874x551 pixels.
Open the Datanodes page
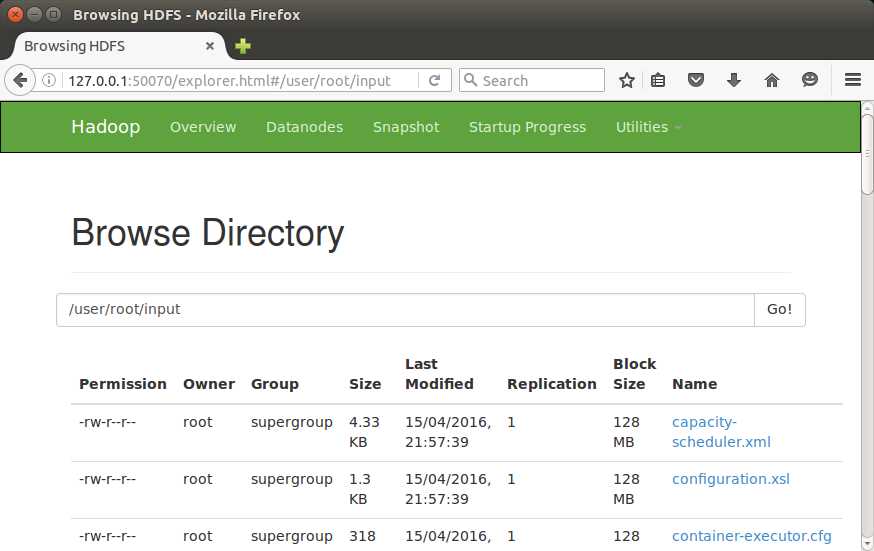304,127
